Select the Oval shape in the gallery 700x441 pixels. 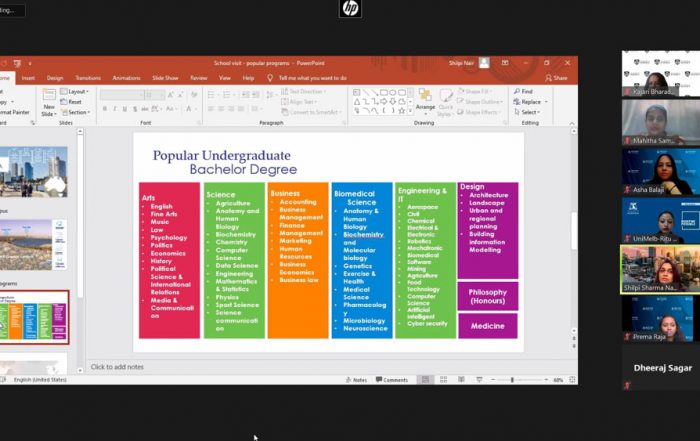[392, 93]
